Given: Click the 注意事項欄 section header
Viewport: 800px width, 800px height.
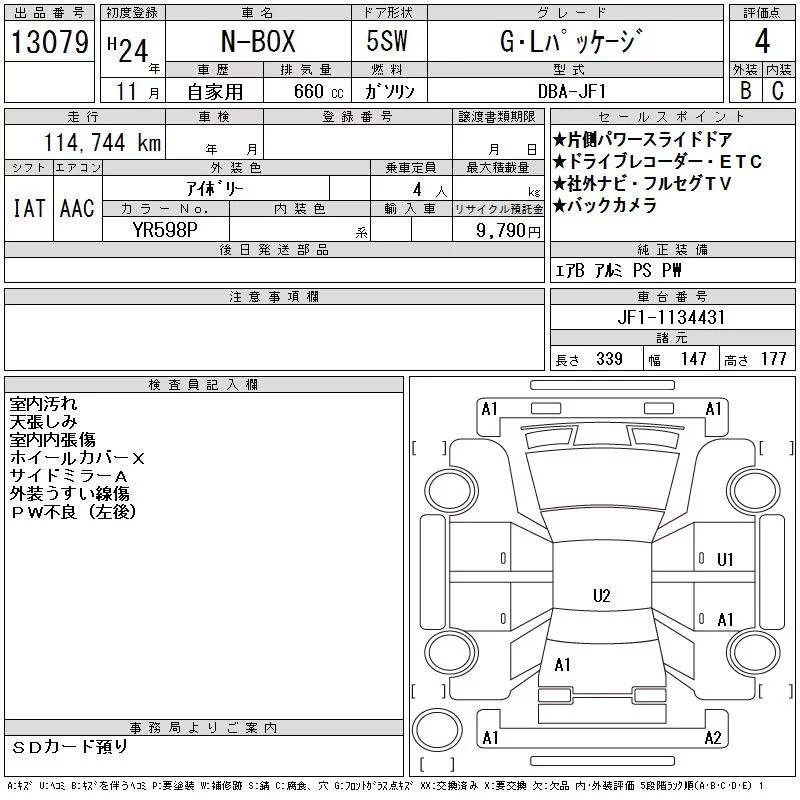Looking at the screenshot, I should click(274, 296).
